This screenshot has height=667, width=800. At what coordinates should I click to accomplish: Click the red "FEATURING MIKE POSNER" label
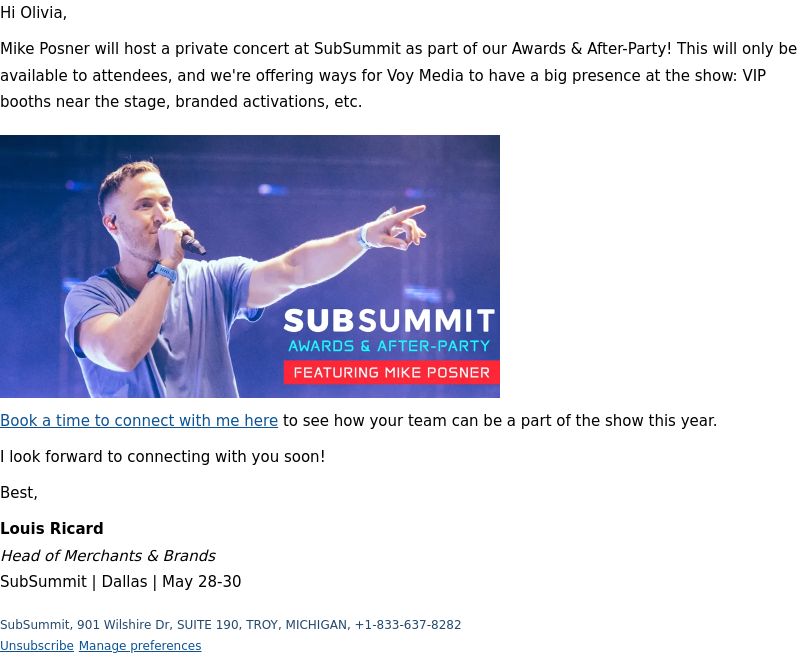[x=391, y=373]
